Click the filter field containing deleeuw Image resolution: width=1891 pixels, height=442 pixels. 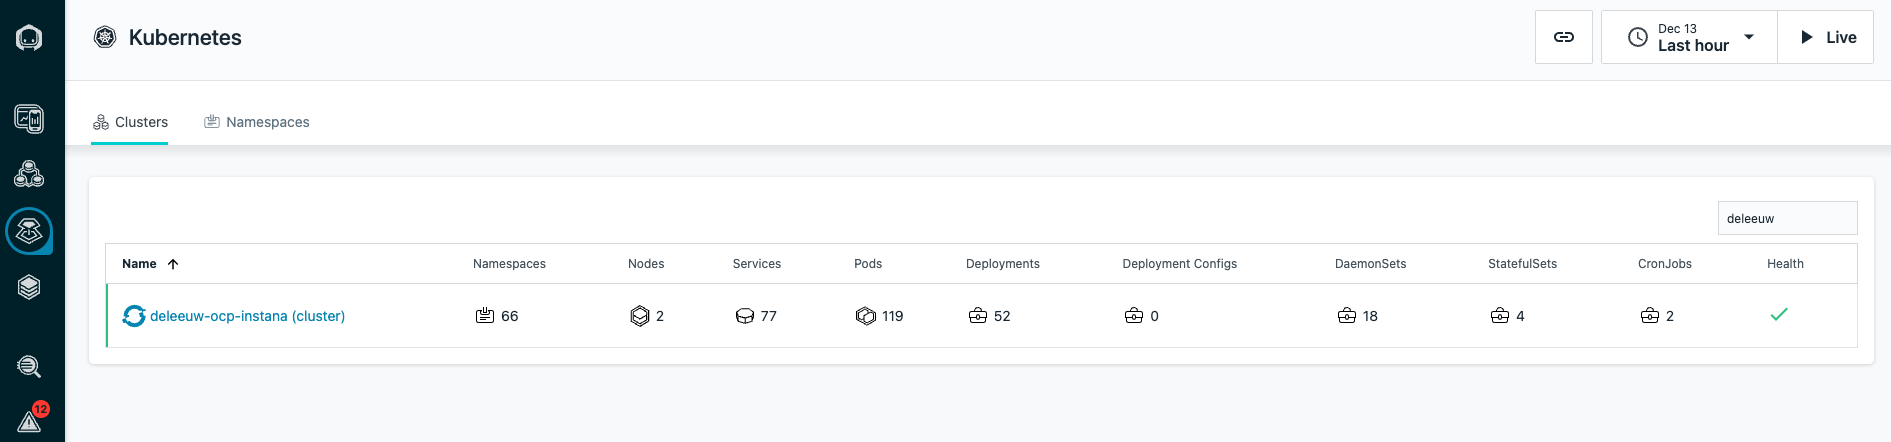tap(1787, 218)
